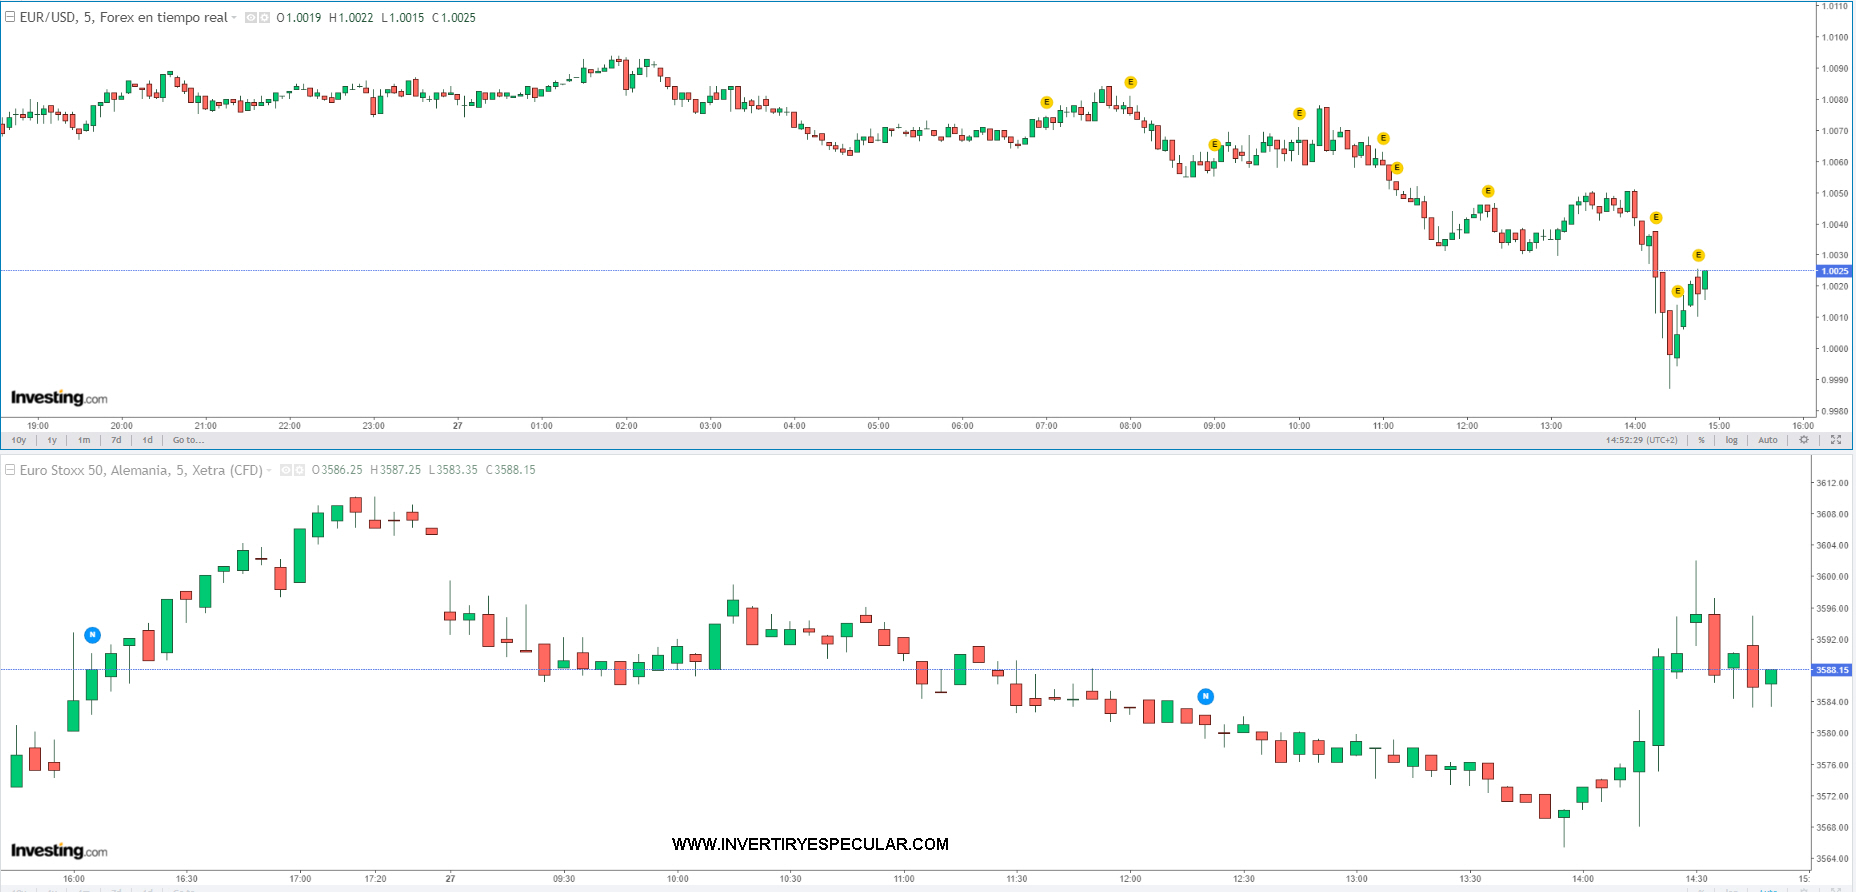Toggle percentage scale on EUR/USD chart

coord(1701,440)
